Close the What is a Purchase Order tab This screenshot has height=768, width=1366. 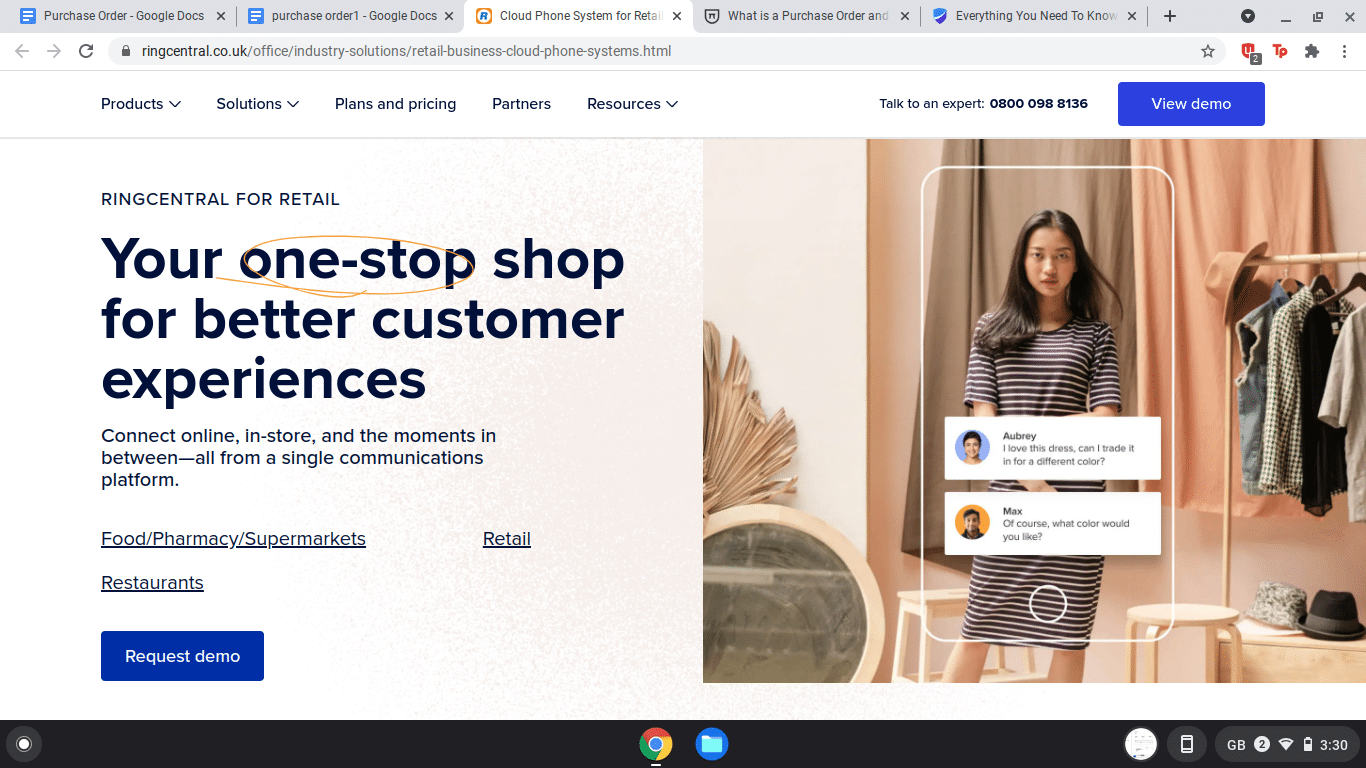(x=905, y=16)
